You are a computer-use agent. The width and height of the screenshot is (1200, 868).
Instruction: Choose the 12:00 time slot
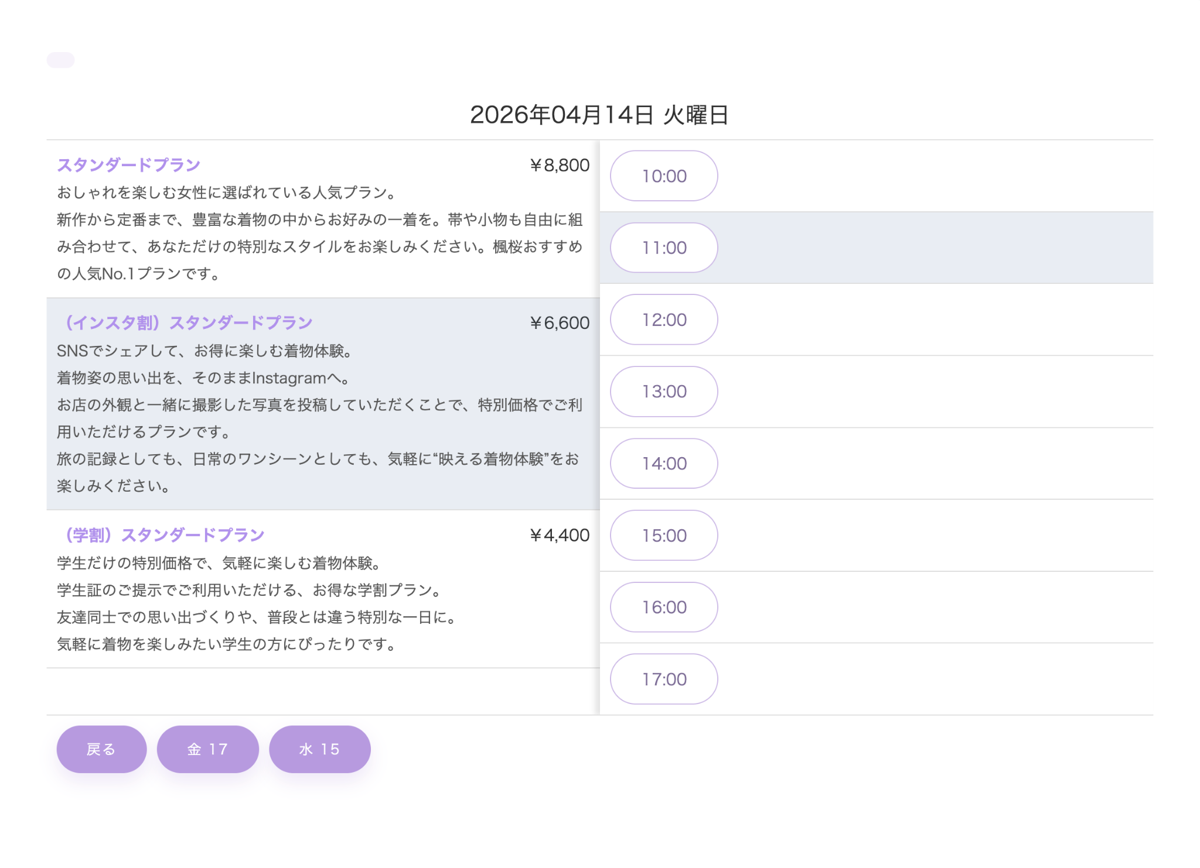(663, 319)
